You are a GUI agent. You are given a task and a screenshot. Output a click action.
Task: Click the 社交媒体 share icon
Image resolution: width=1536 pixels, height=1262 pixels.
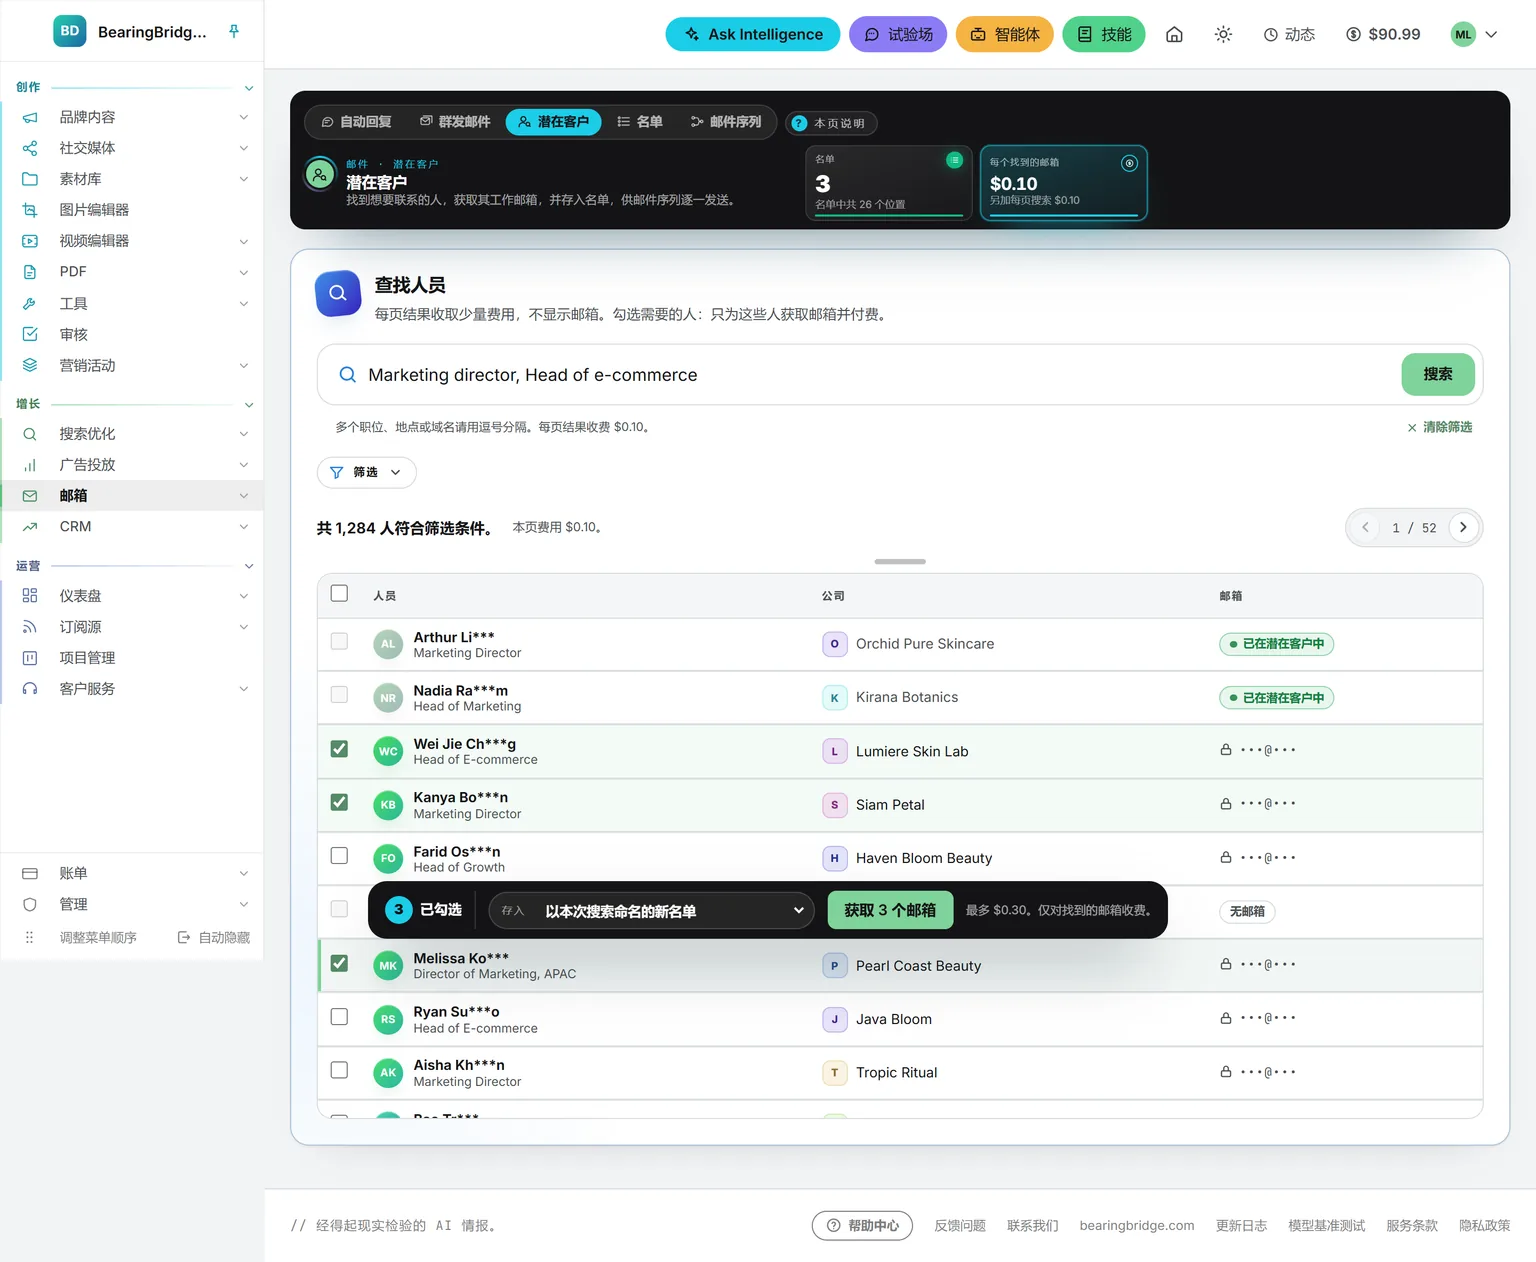(x=30, y=148)
